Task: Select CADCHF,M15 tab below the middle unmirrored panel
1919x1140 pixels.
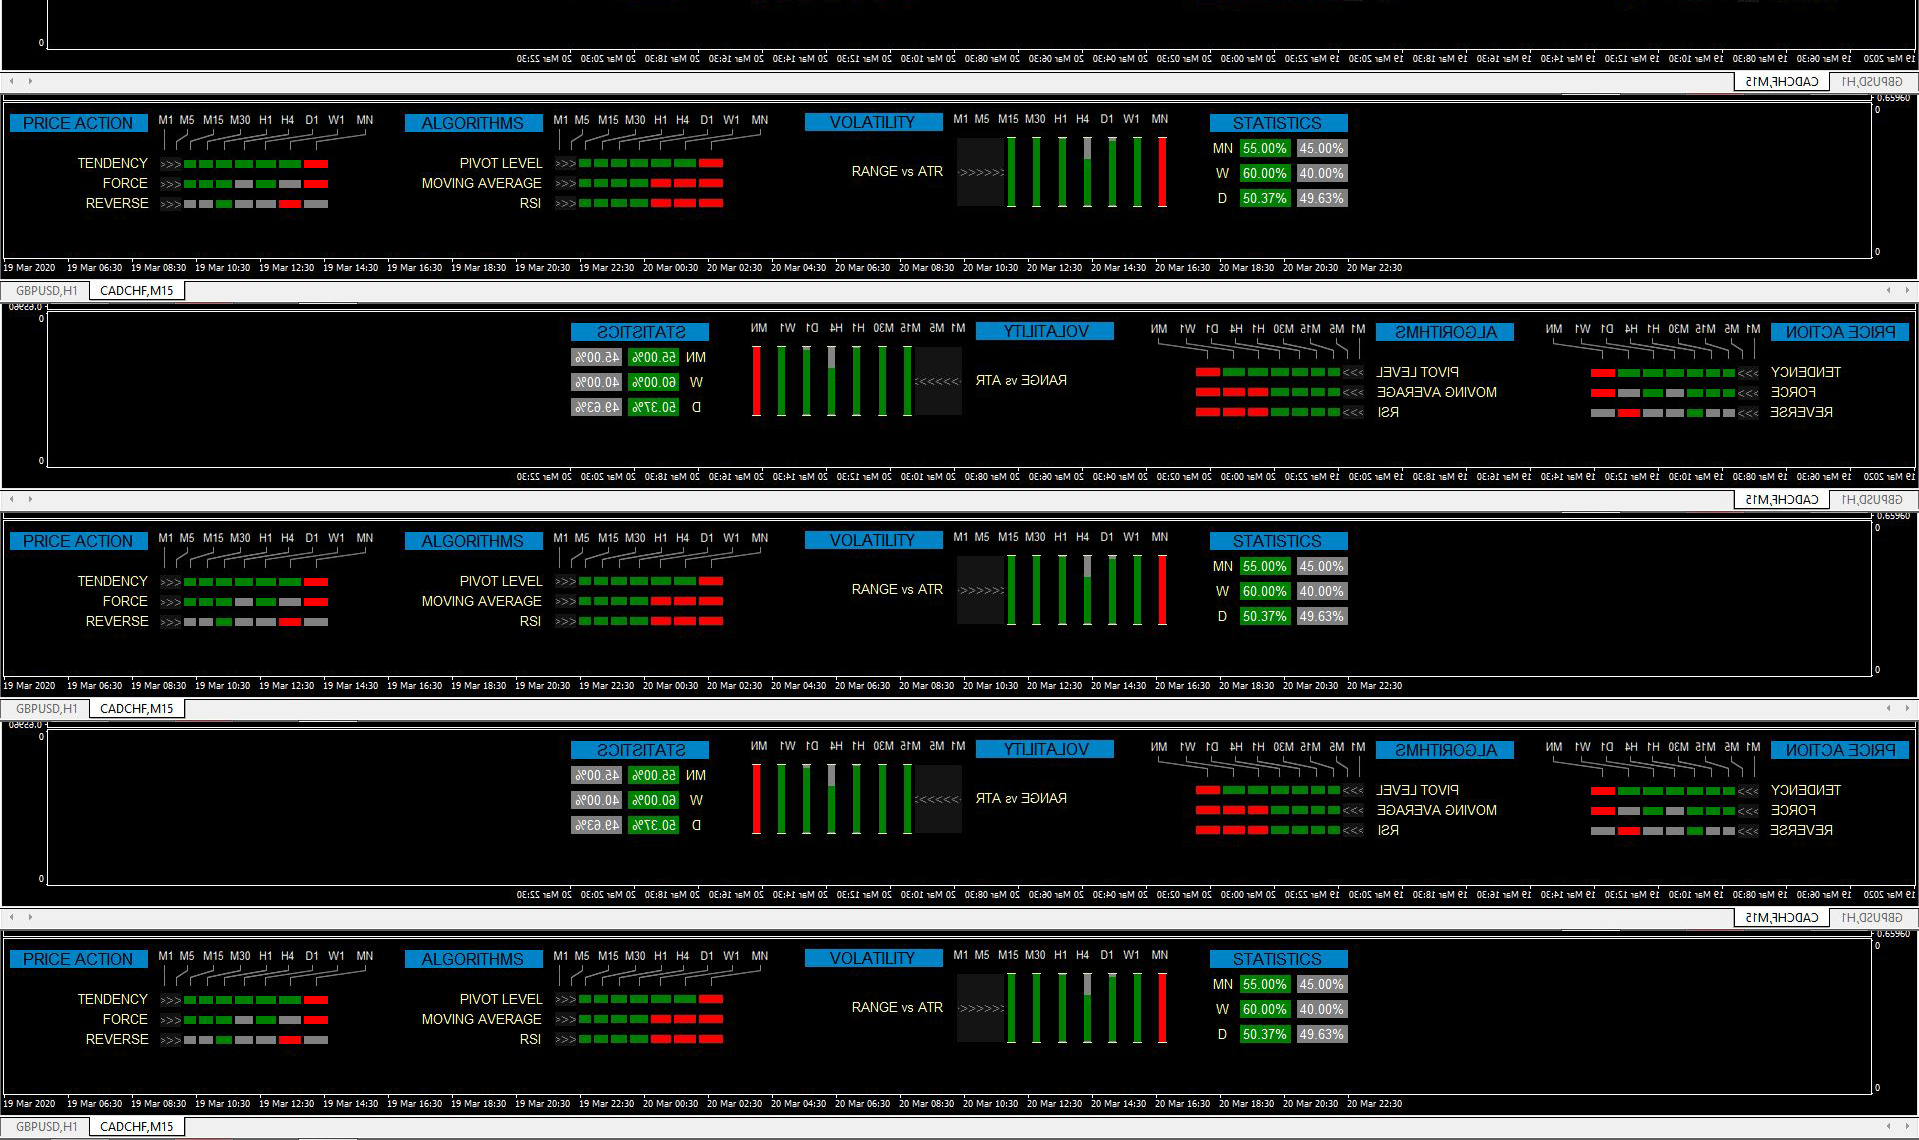Action: click(x=137, y=708)
